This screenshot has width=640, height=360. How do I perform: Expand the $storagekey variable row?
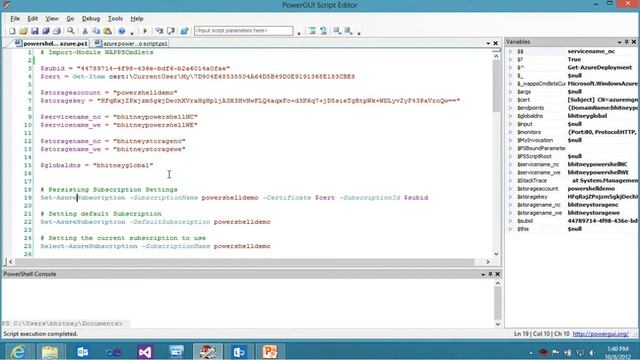[510, 197]
